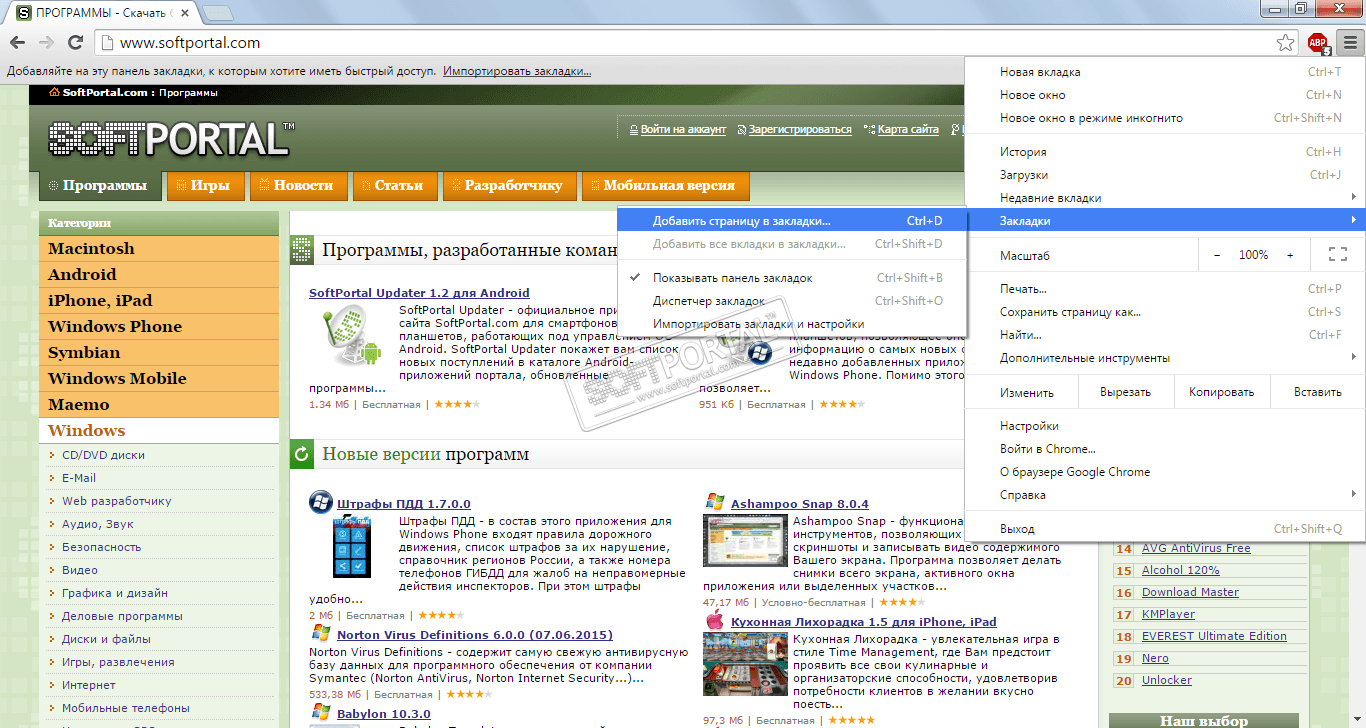
Task: Click the Windows flag icon beside Norton Virus Definitions
Action: [321, 634]
